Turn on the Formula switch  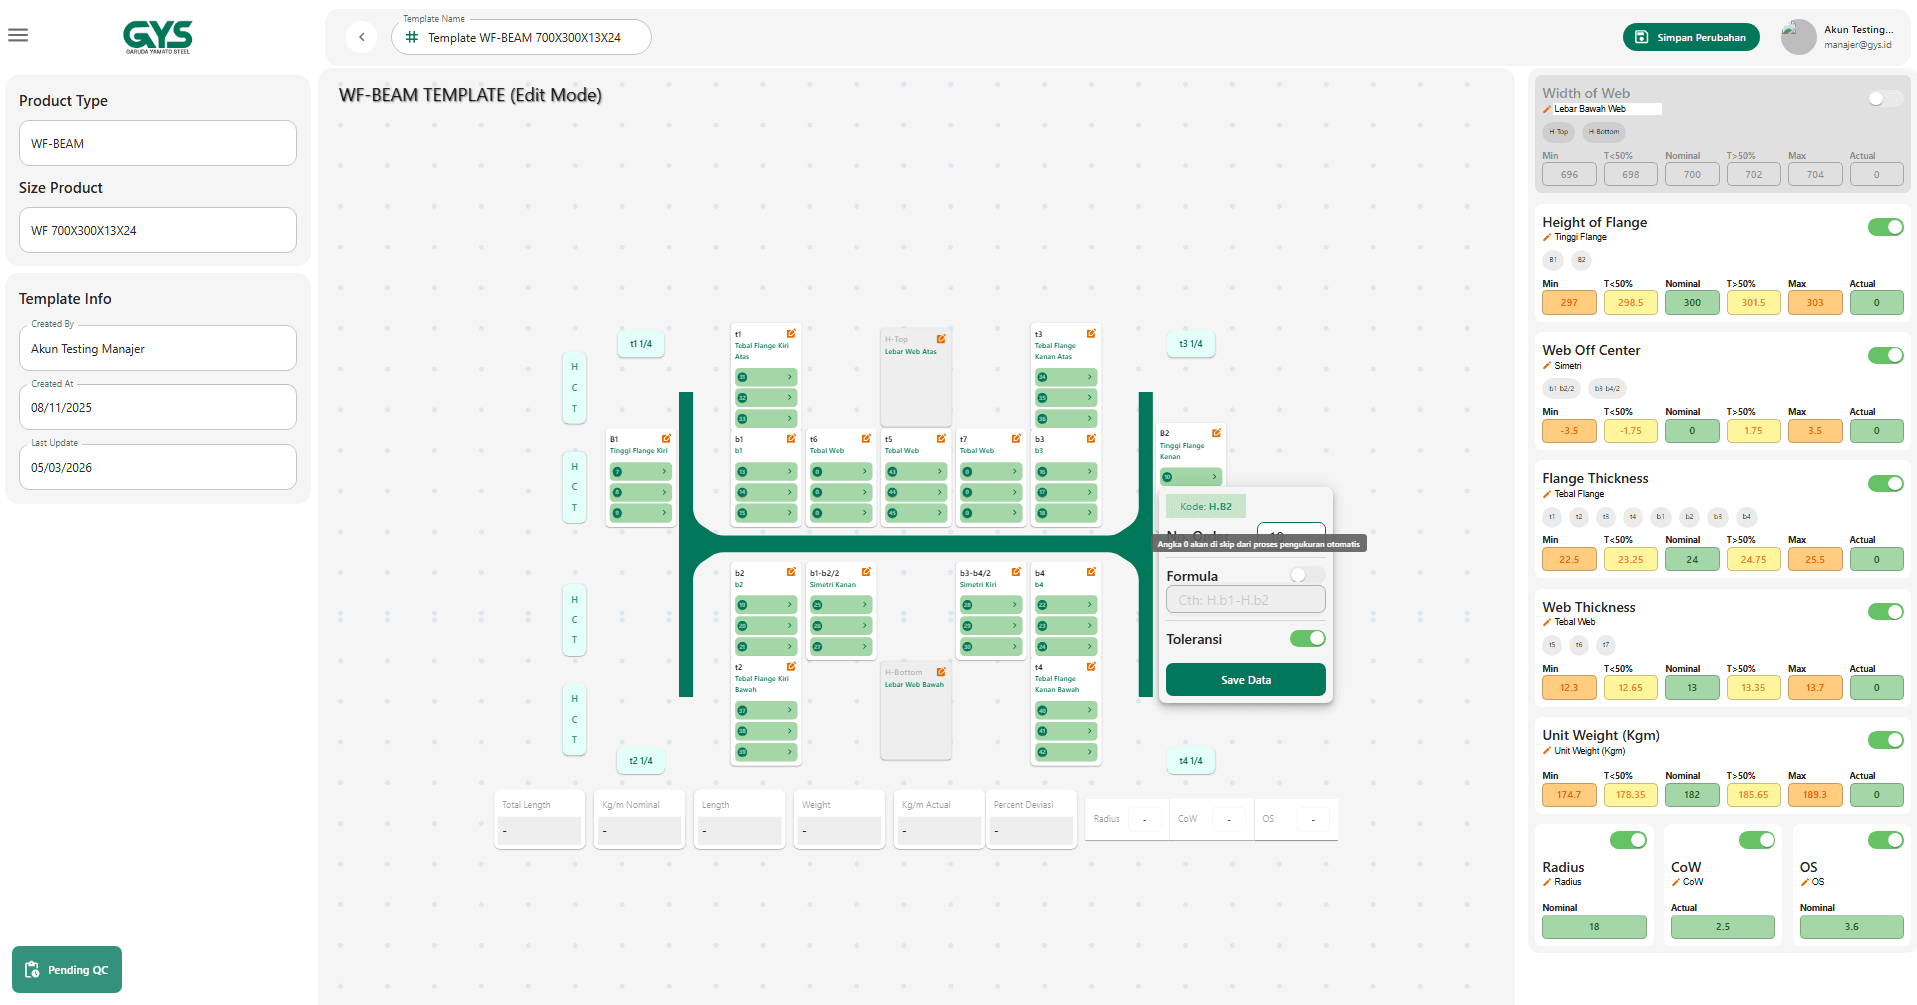coord(1306,575)
